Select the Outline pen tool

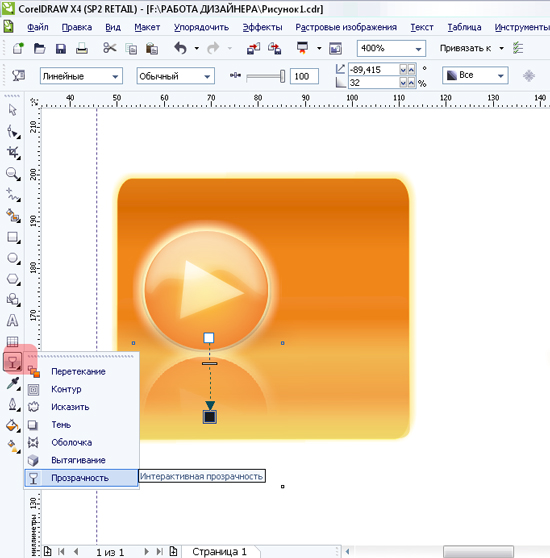(13, 405)
